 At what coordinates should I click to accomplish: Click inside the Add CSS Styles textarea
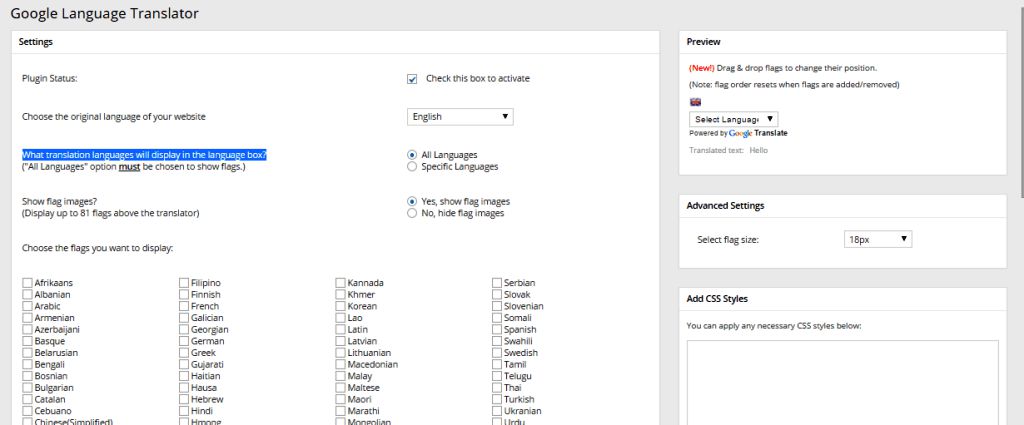842,380
